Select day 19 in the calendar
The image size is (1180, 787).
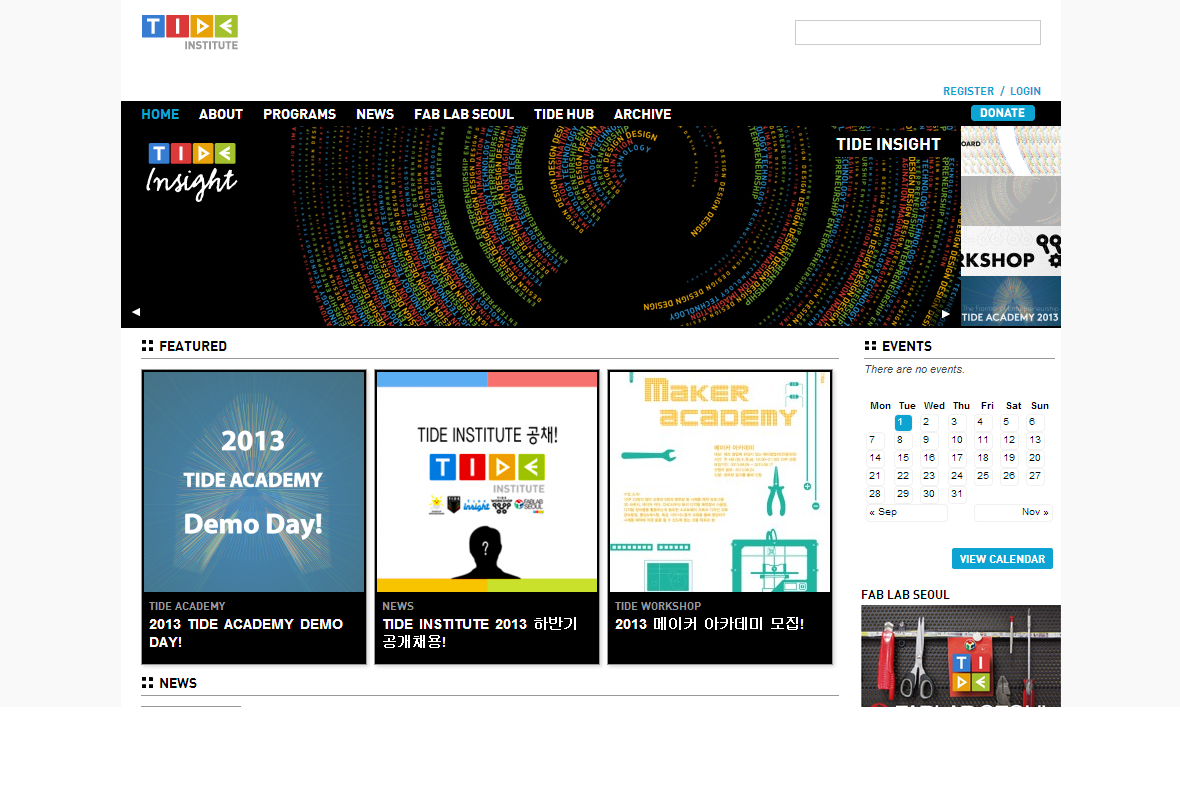1009,458
